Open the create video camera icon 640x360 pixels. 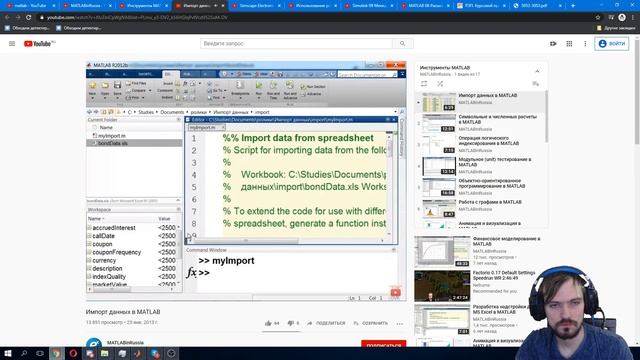[x=553, y=44]
